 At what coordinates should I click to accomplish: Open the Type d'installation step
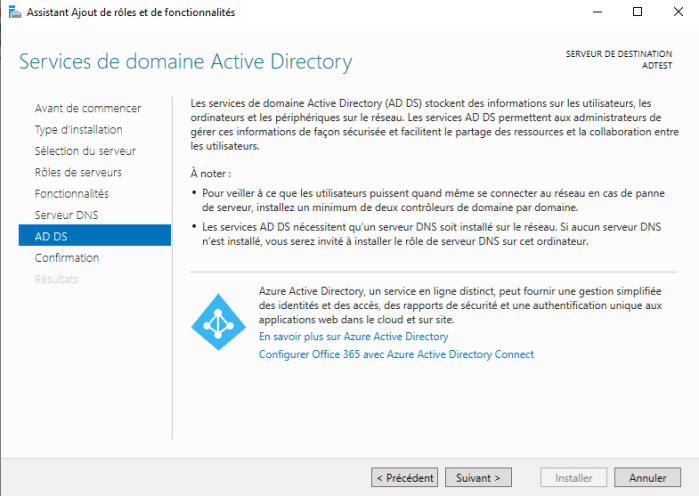pos(79,130)
